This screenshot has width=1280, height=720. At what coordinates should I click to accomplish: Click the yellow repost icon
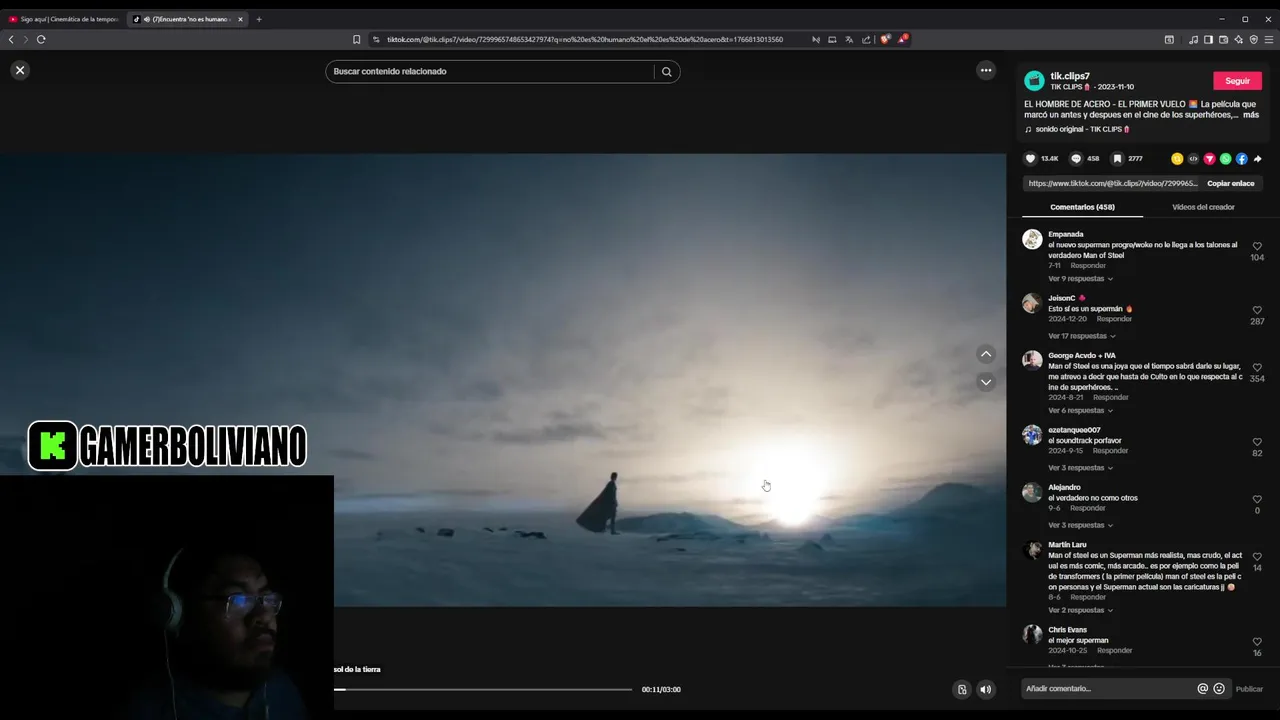point(1177,159)
